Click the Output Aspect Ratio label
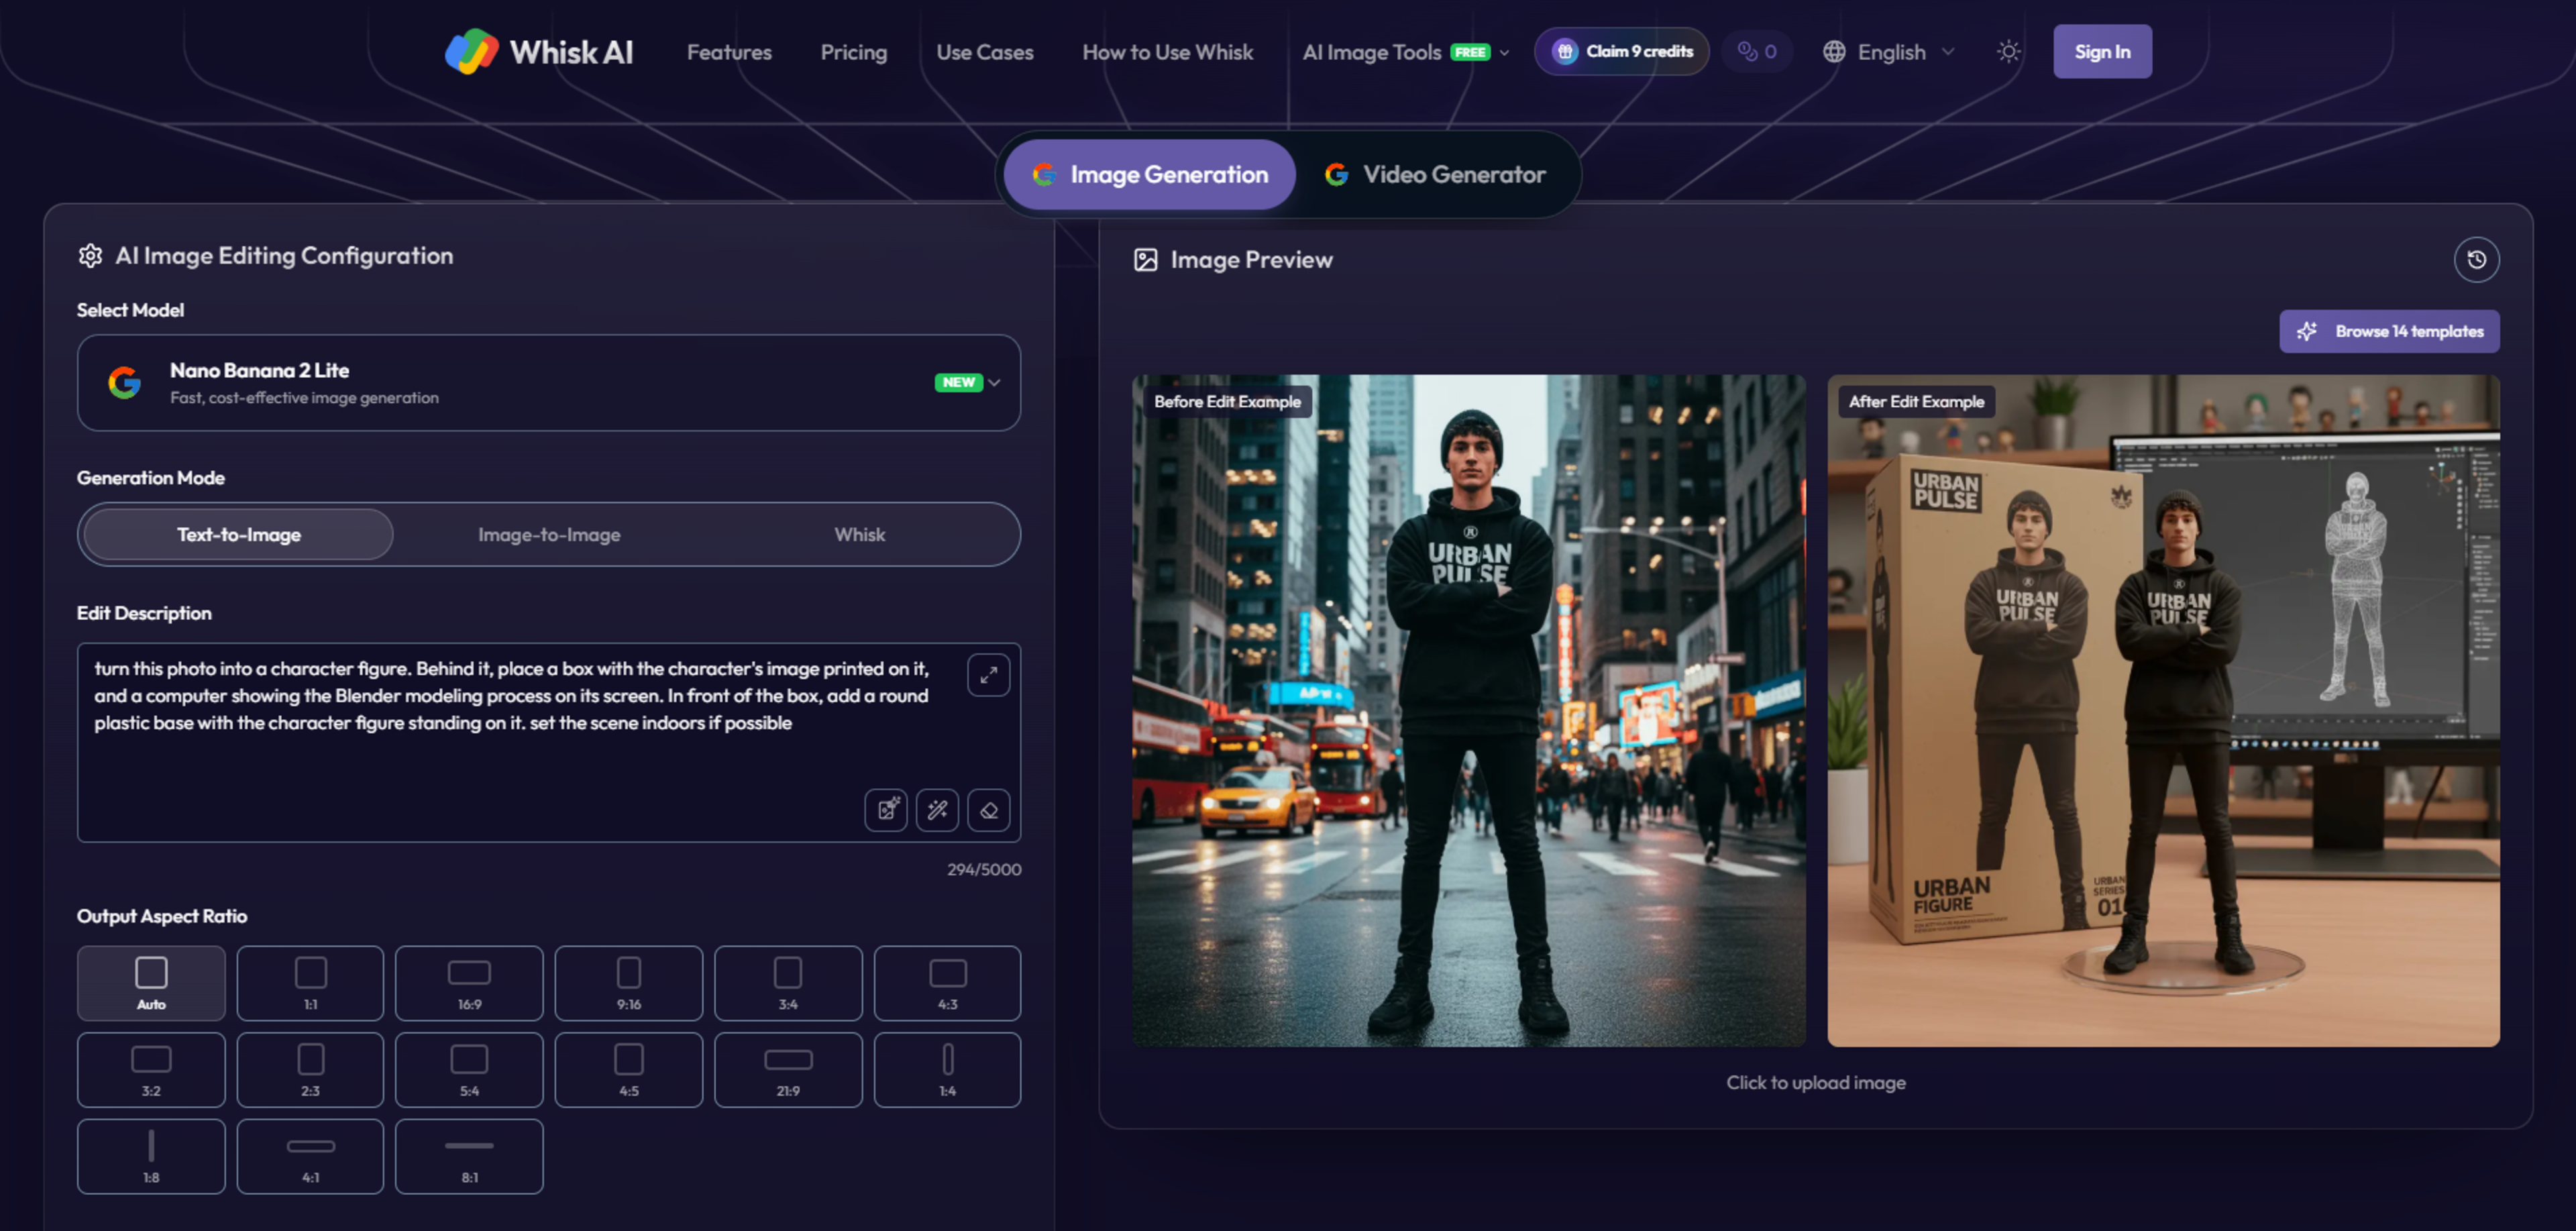Screen dimensions: 2576x1231 (162, 917)
